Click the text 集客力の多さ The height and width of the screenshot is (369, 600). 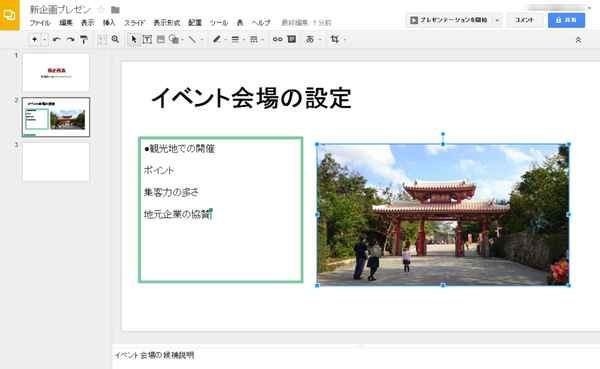click(171, 192)
